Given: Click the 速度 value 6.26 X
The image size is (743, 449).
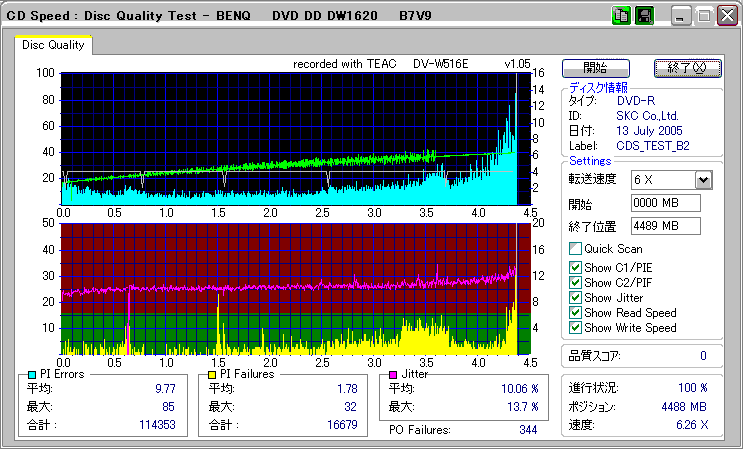Looking at the screenshot, I should tap(692, 425).
